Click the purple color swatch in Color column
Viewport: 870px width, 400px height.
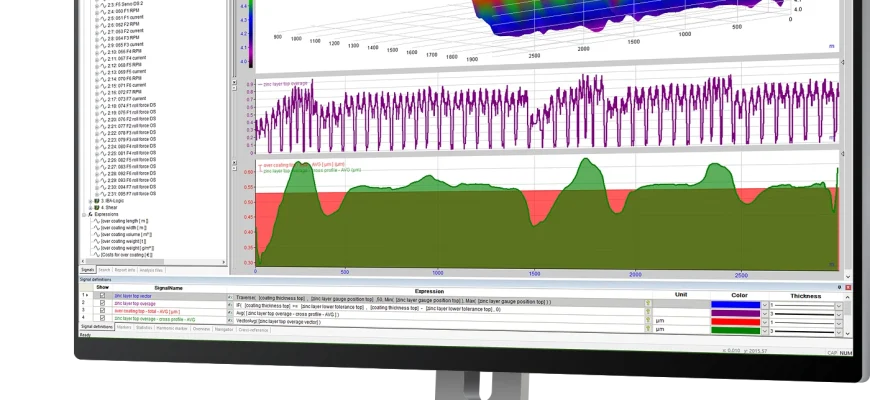(x=735, y=313)
